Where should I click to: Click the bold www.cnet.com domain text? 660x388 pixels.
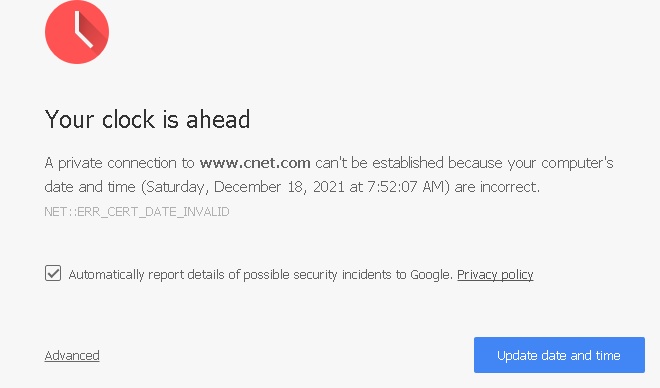point(255,163)
